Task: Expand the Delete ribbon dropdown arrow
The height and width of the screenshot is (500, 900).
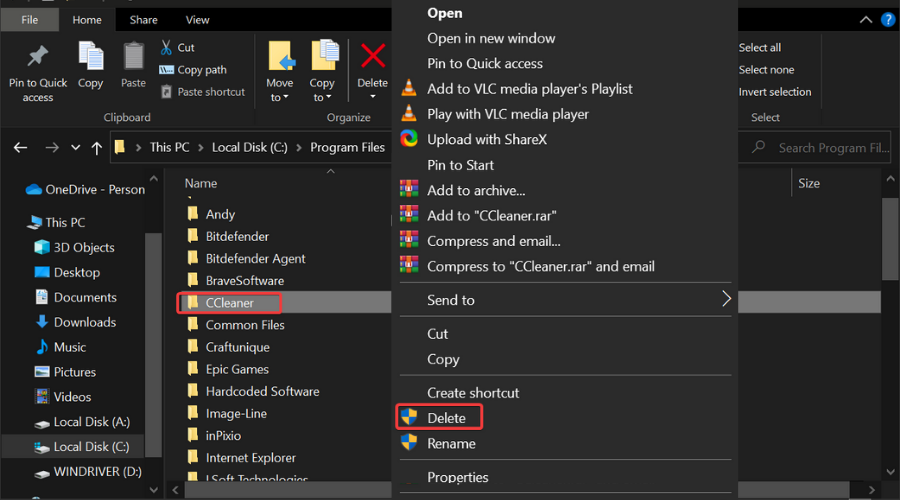Action: tap(373, 96)
